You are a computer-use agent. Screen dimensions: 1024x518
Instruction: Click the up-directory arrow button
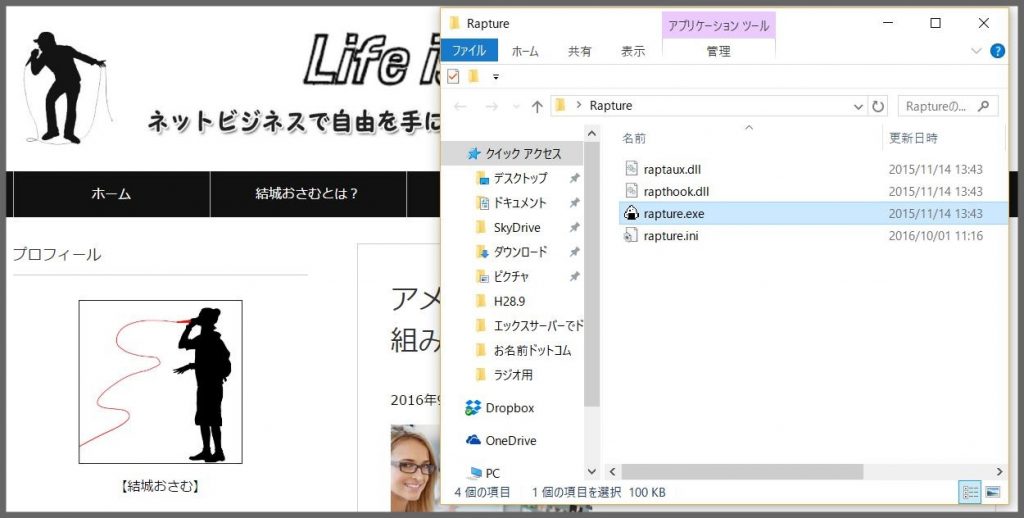pos(537,106)
